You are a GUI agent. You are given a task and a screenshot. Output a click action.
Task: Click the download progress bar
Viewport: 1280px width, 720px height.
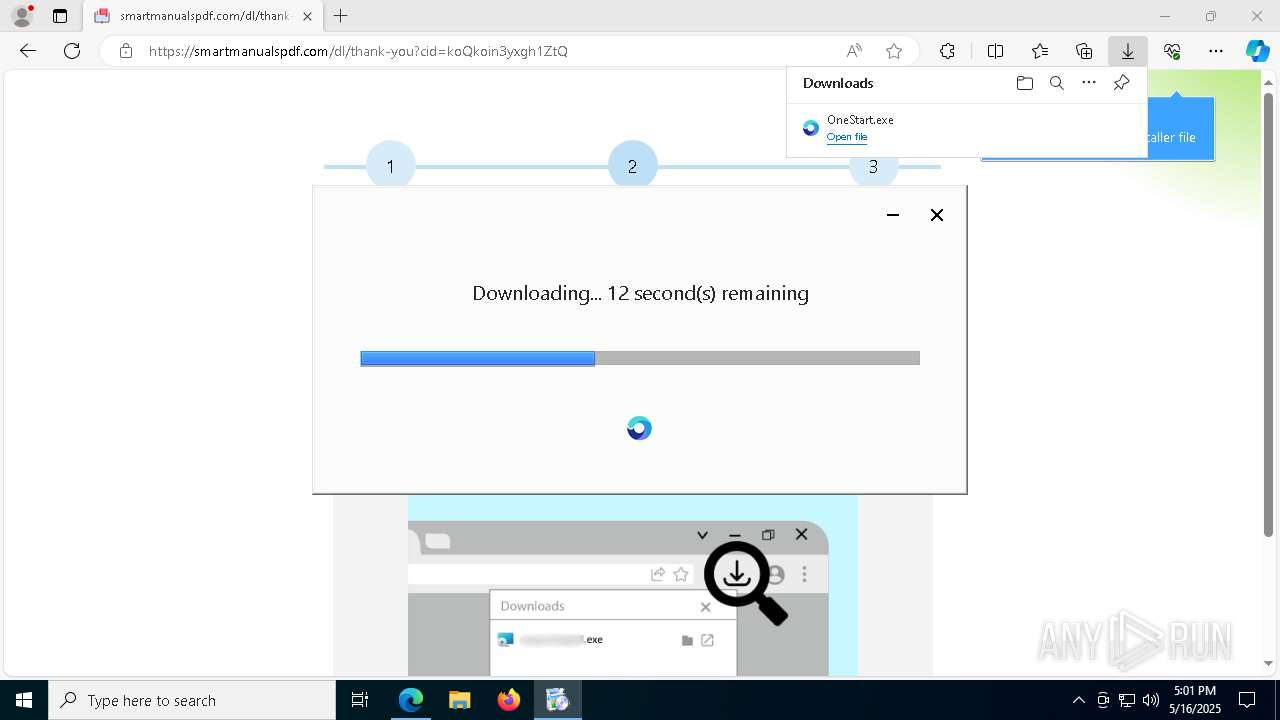click(640, 358)
